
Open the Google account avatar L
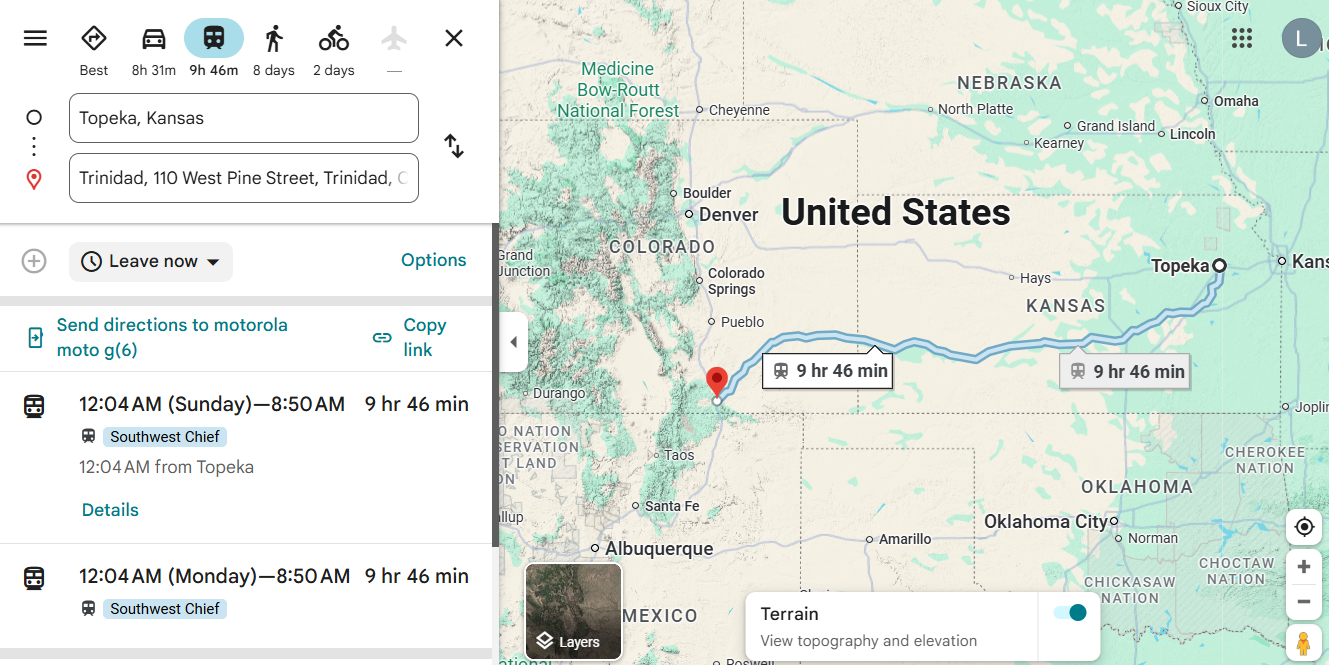tap(1301, 38)
